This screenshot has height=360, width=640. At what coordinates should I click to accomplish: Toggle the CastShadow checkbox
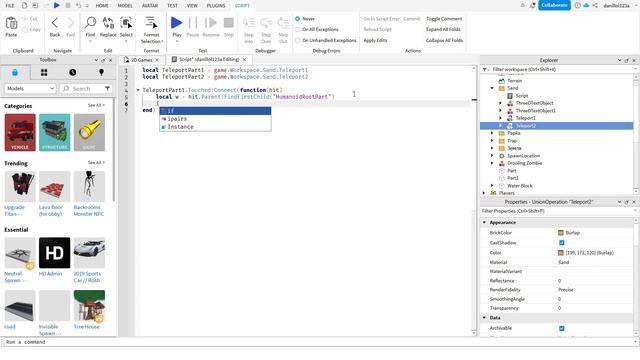tap(562, 243)
